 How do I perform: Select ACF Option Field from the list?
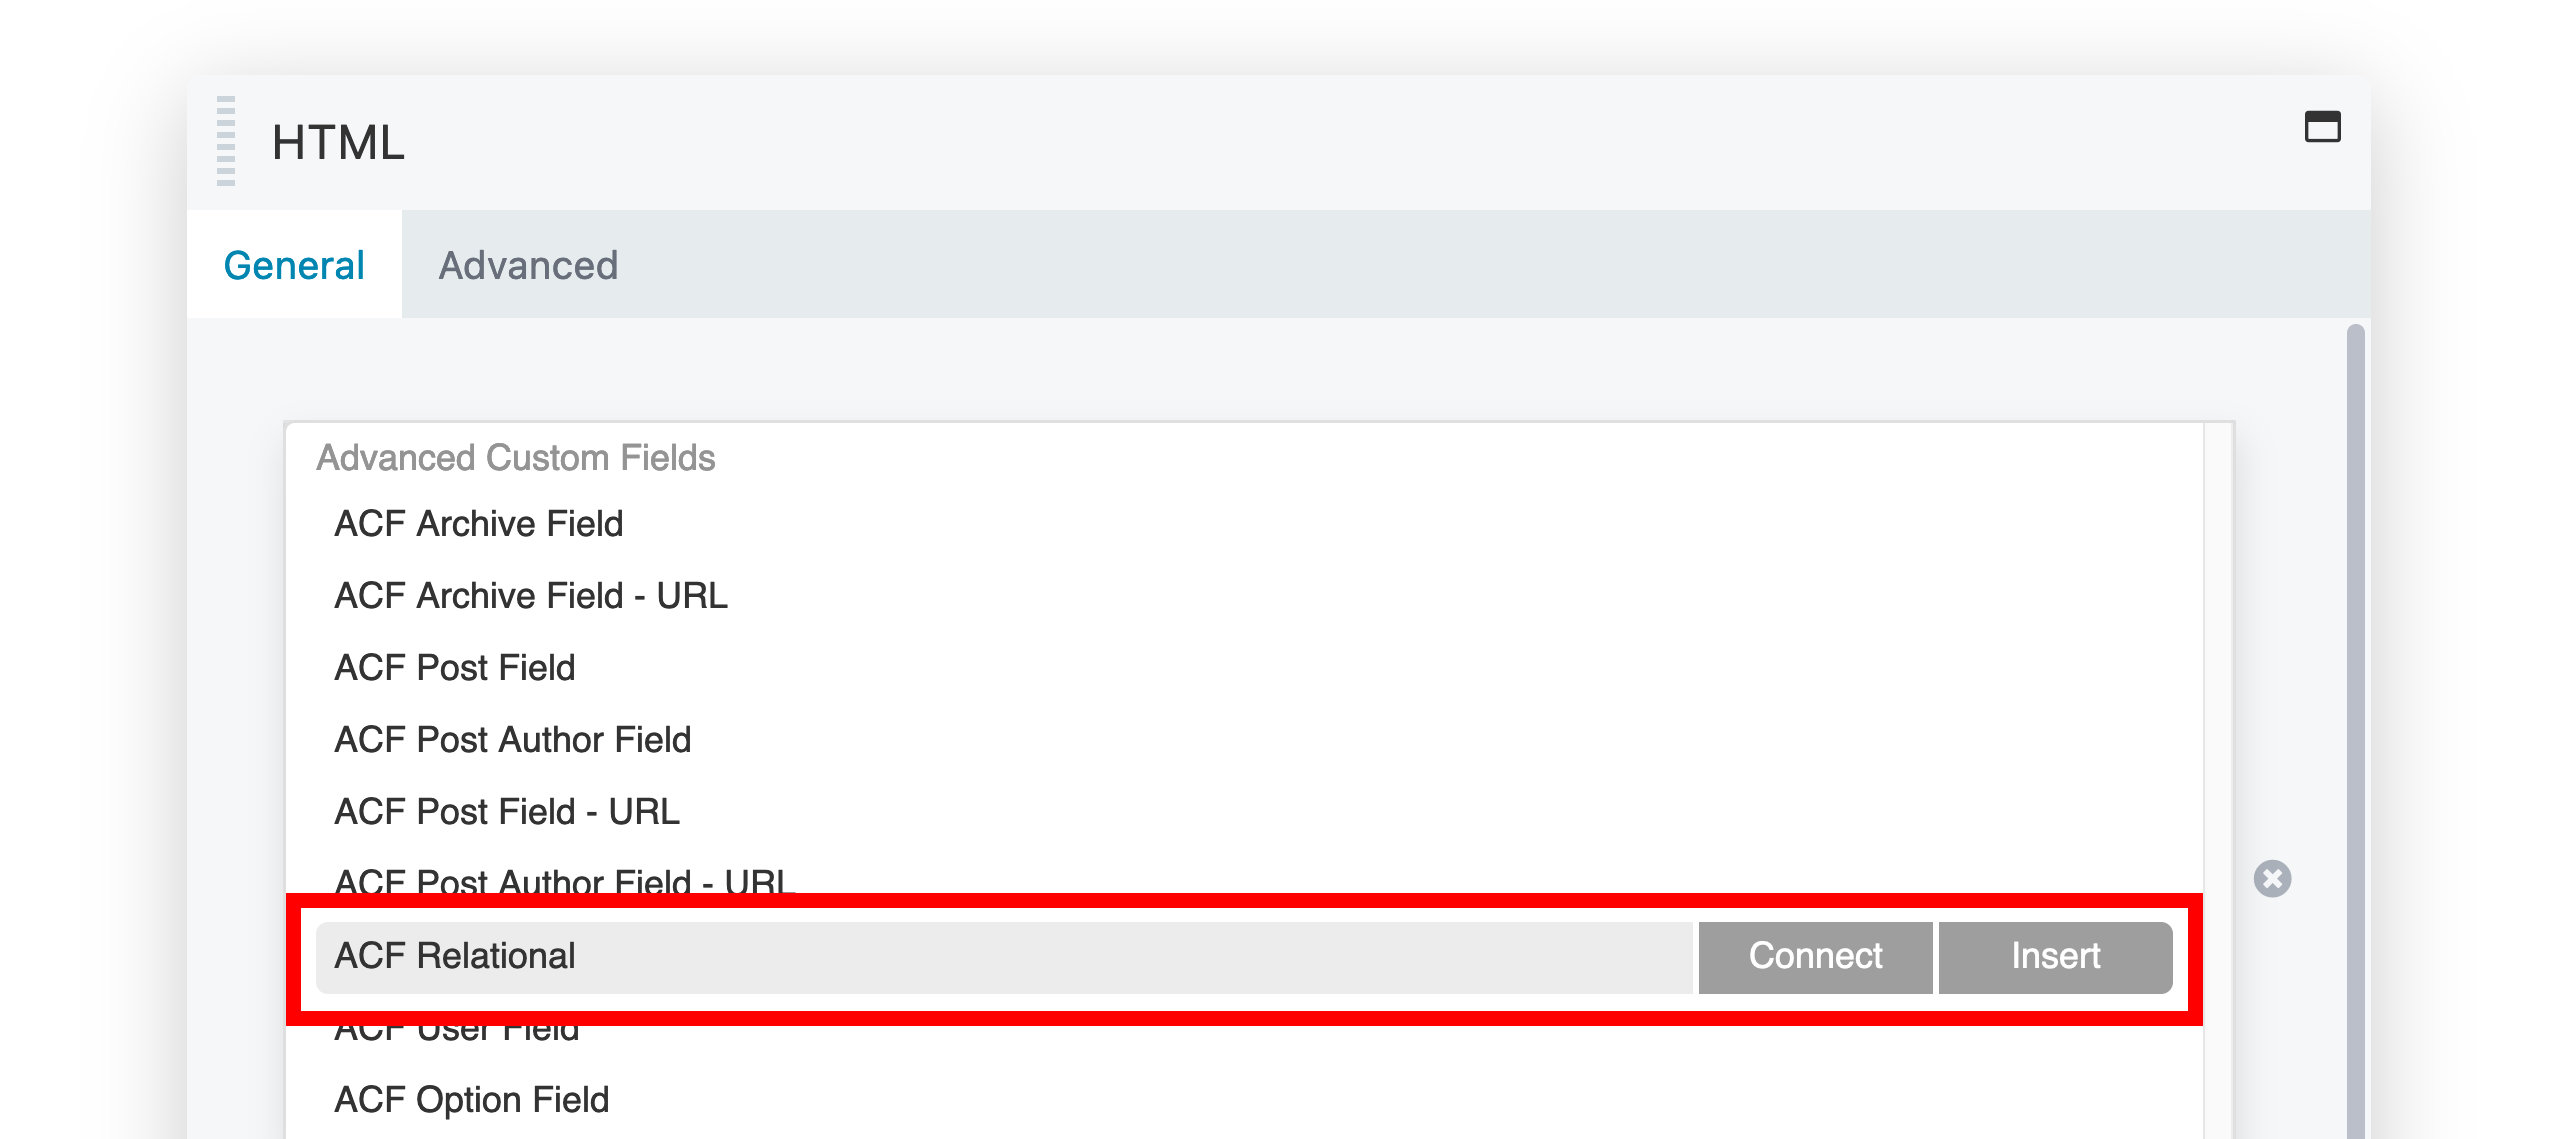click(472, 1099)
